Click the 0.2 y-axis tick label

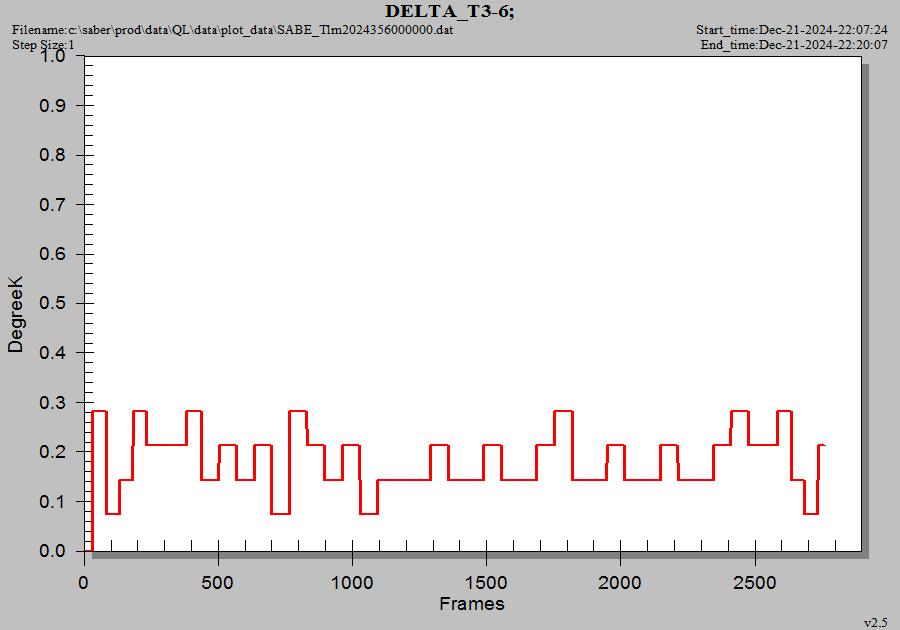coord(52,452)
